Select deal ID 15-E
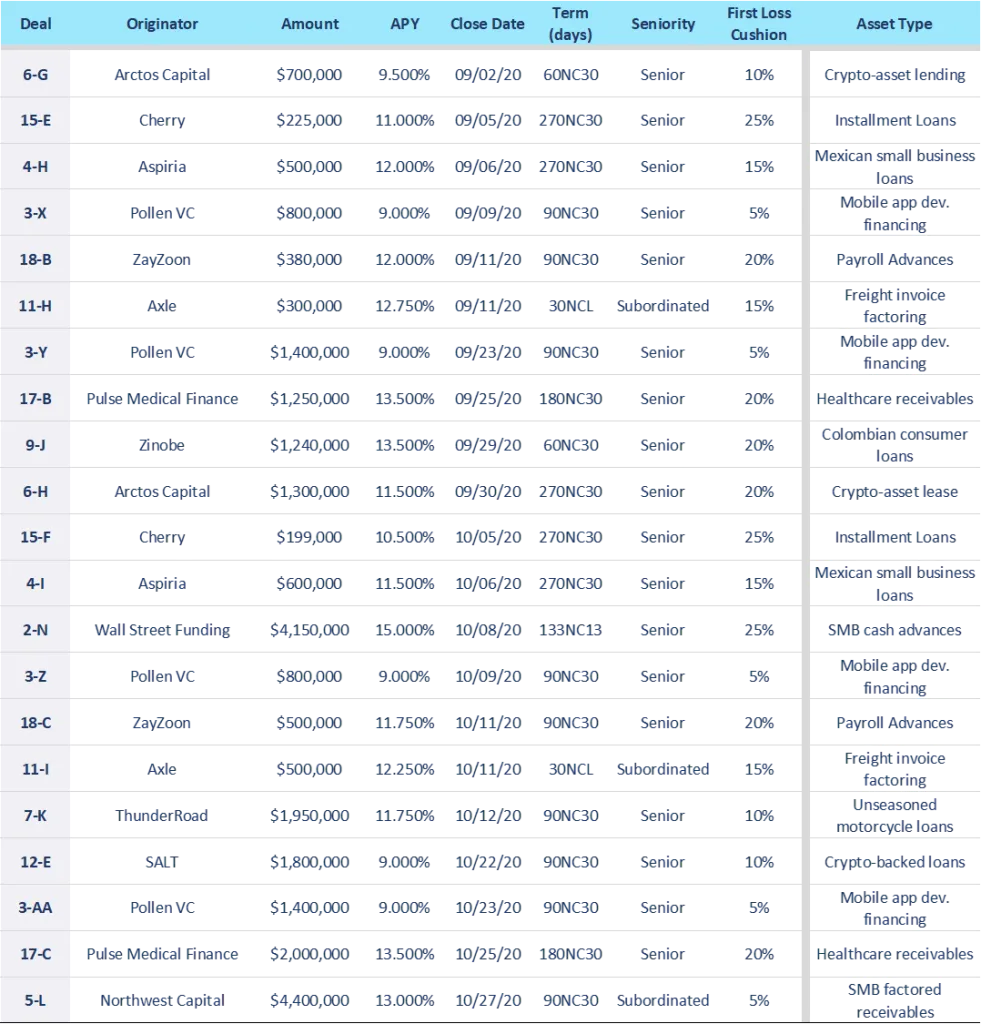 click(x=35, y=120)
